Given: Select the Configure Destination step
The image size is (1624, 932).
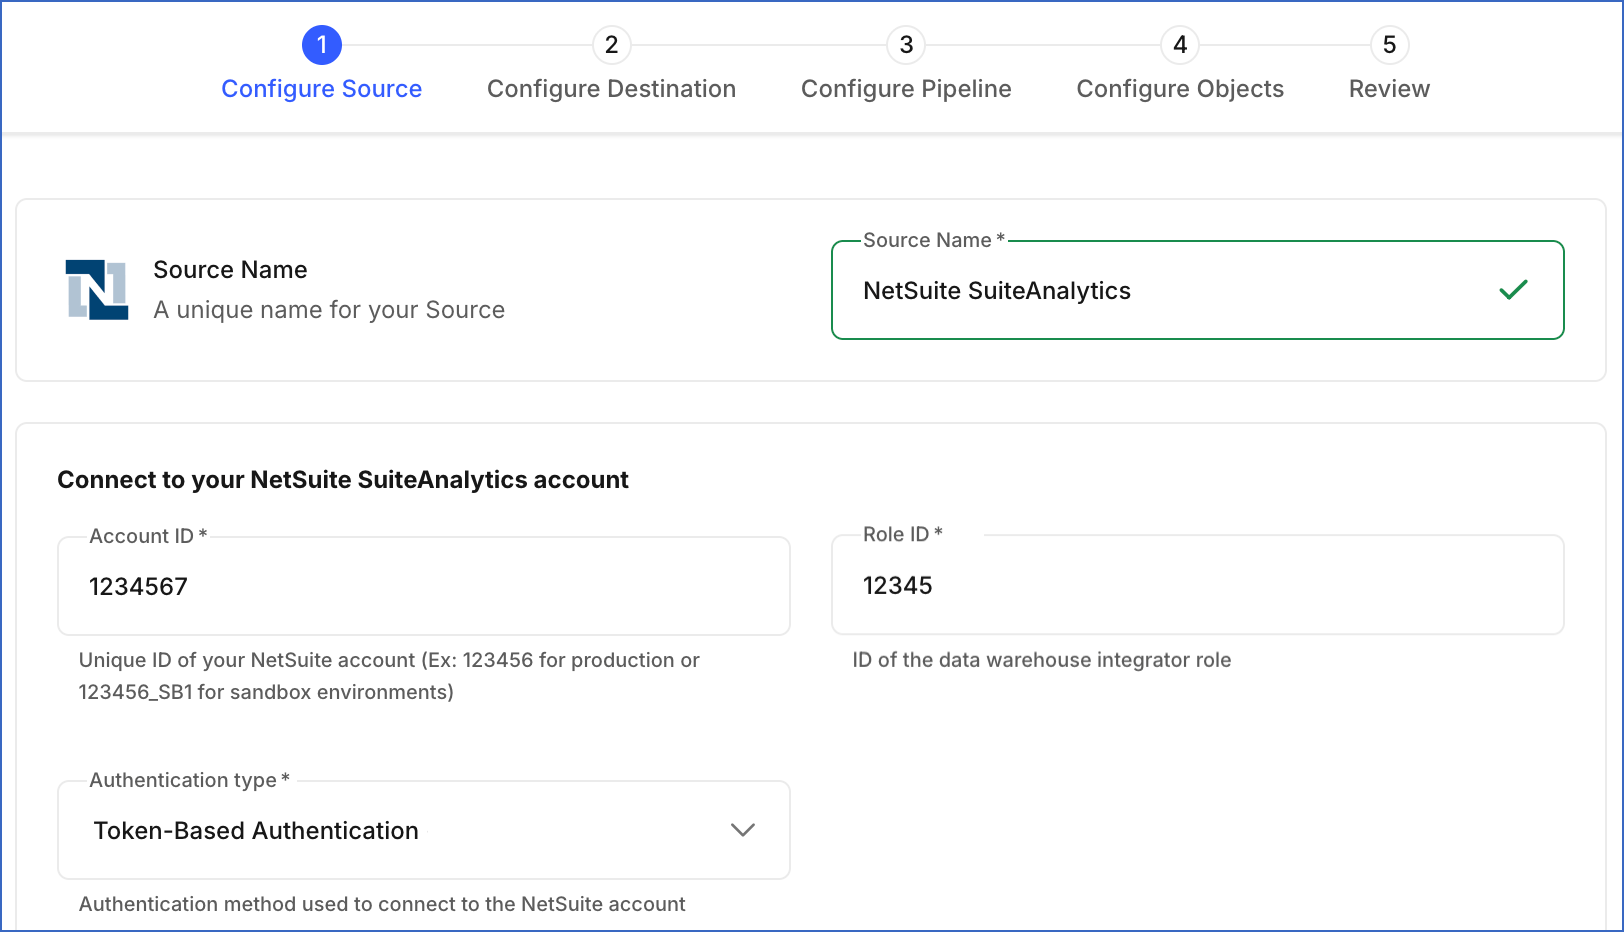Looking at the screenshot, I should pyautogui.click(x=611, y=88).
